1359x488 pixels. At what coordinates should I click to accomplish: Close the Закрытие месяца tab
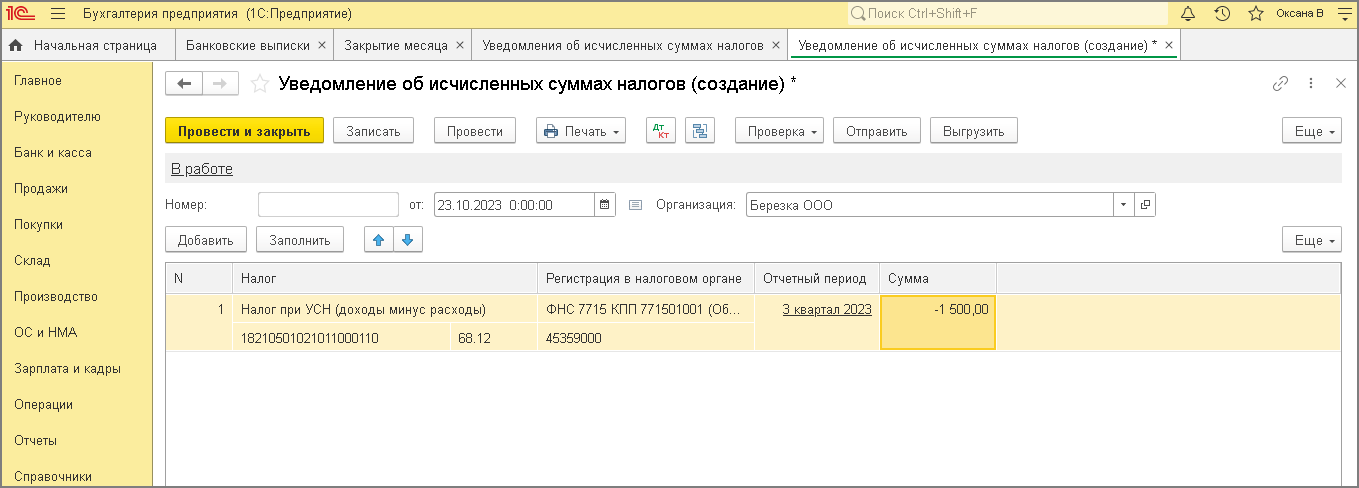pyautogui.click(x=460, y=45)
